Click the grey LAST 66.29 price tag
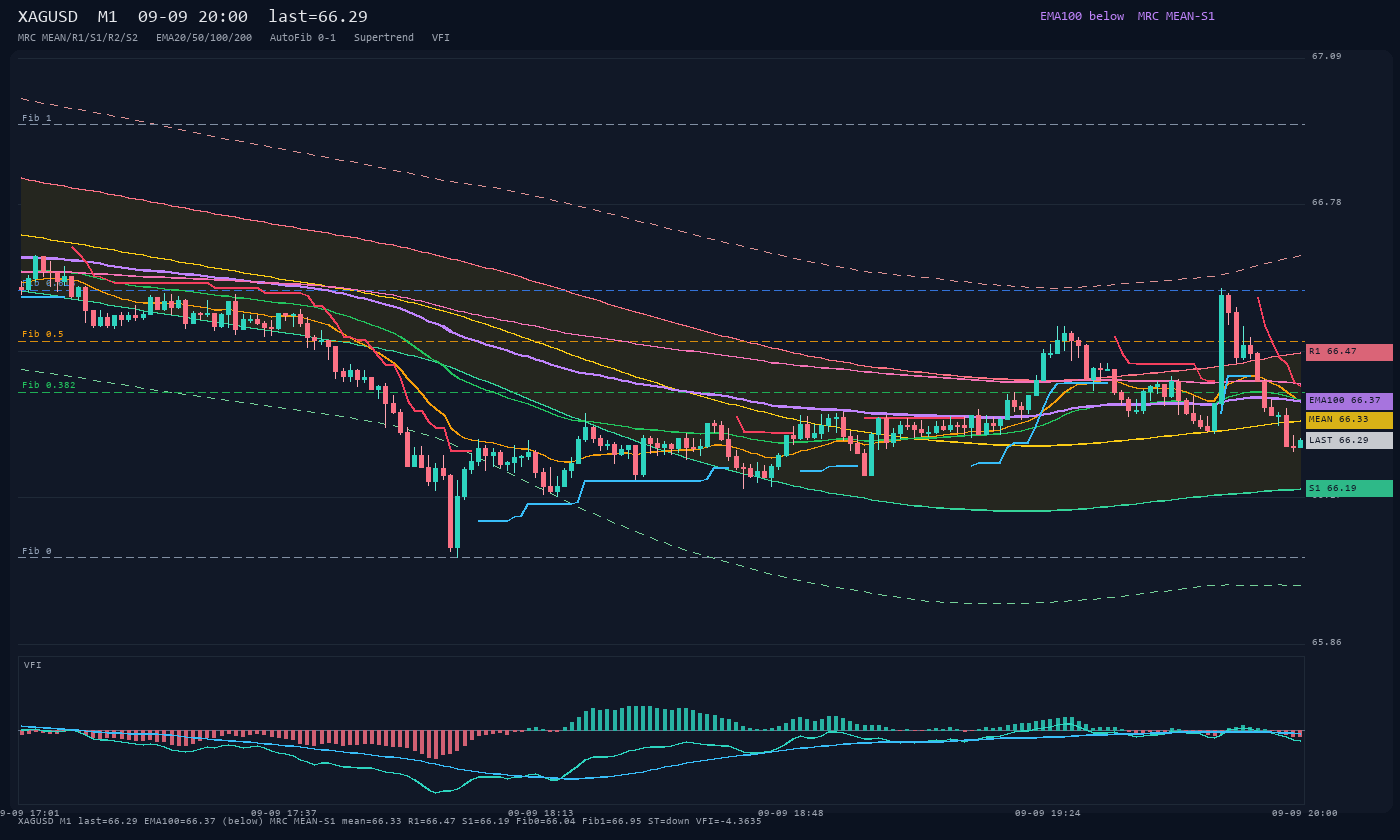Image resolution: width=1400 pixels, height=840 pixels. tap(1349, 440)
